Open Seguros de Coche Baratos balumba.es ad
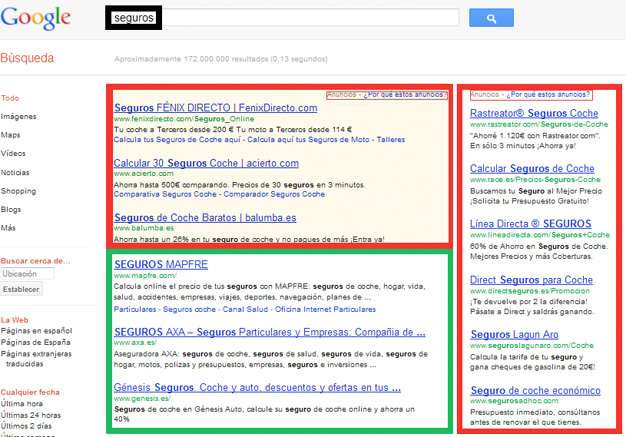This screenshot has width=626, height=437. (205, 218)
